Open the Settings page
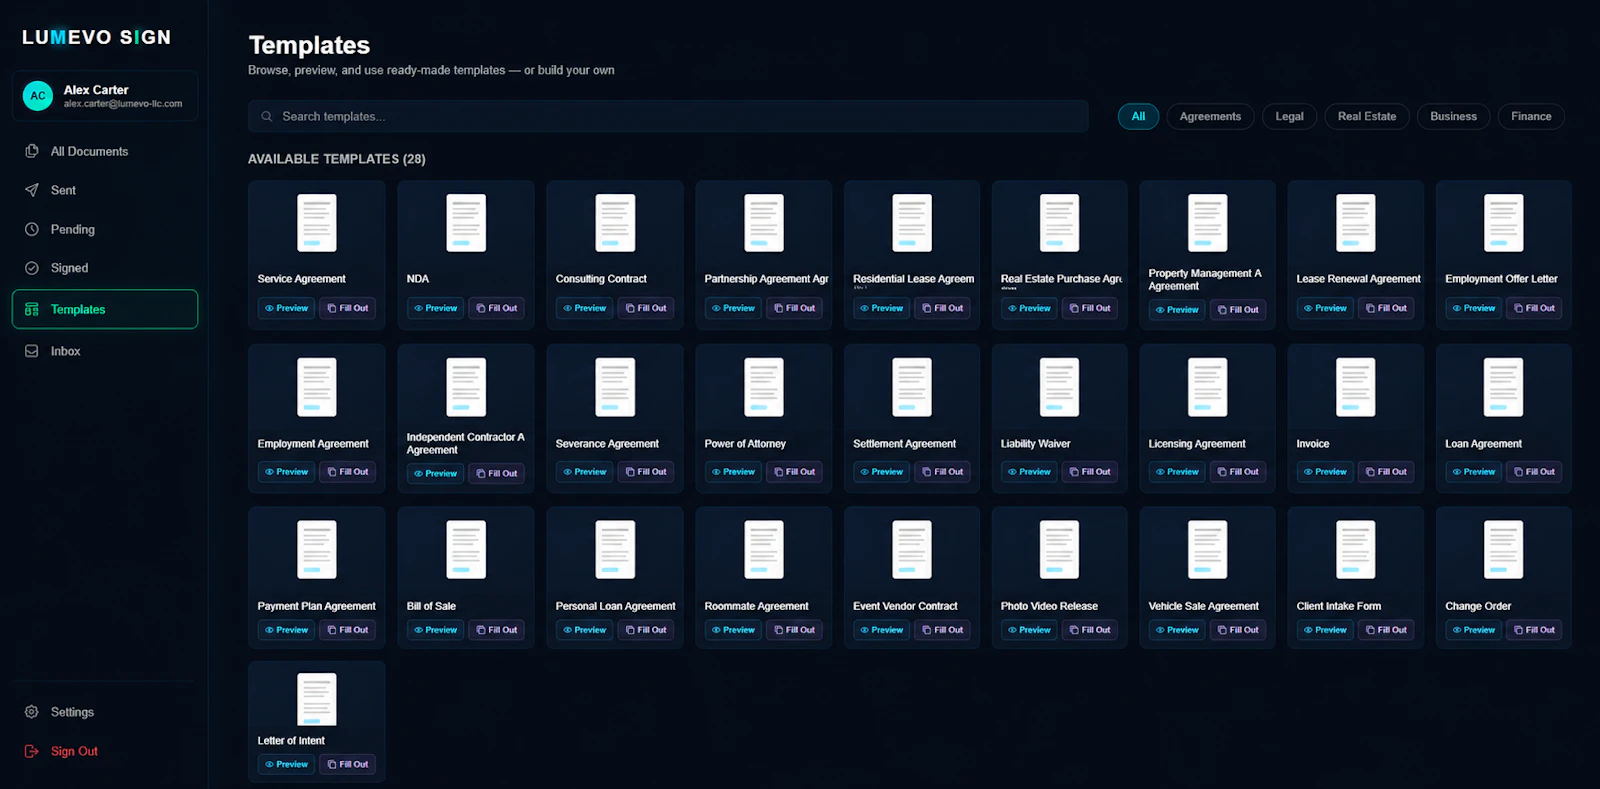The height and width of the screenshot is (789, 1600). pyautogui.click(x=105, y=712)
